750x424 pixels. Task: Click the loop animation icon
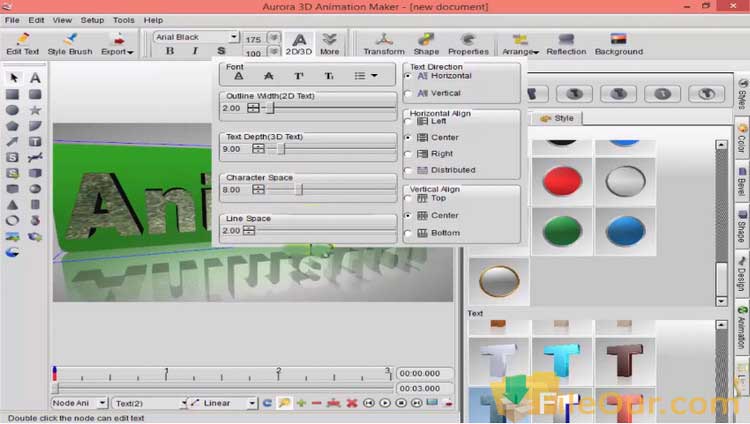[x=267, y=403]
